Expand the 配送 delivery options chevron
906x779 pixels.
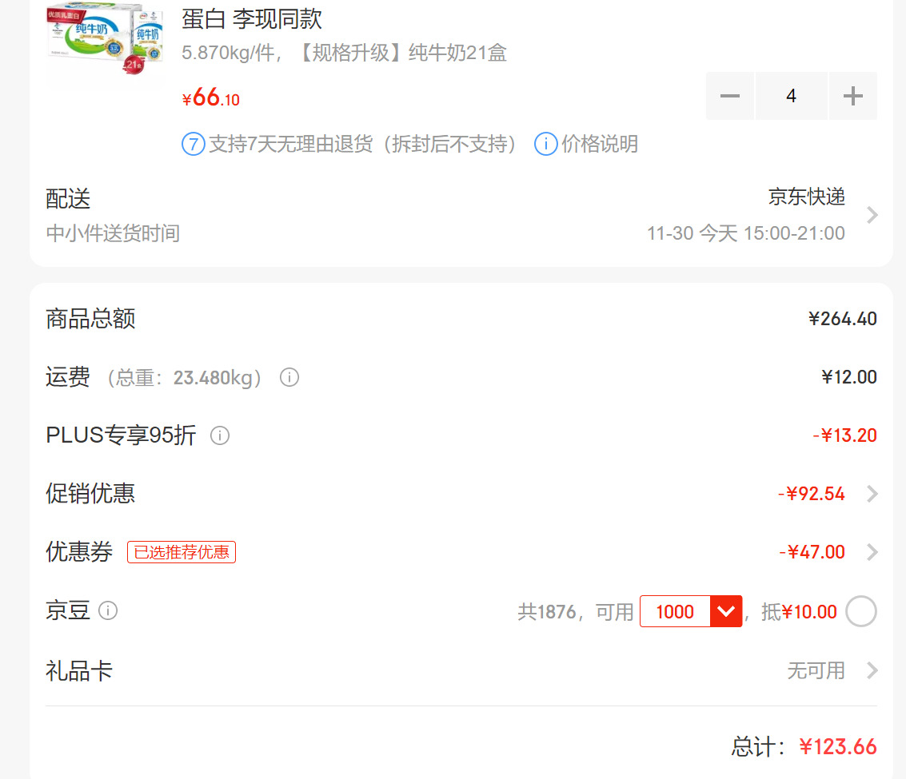[872, 215]
